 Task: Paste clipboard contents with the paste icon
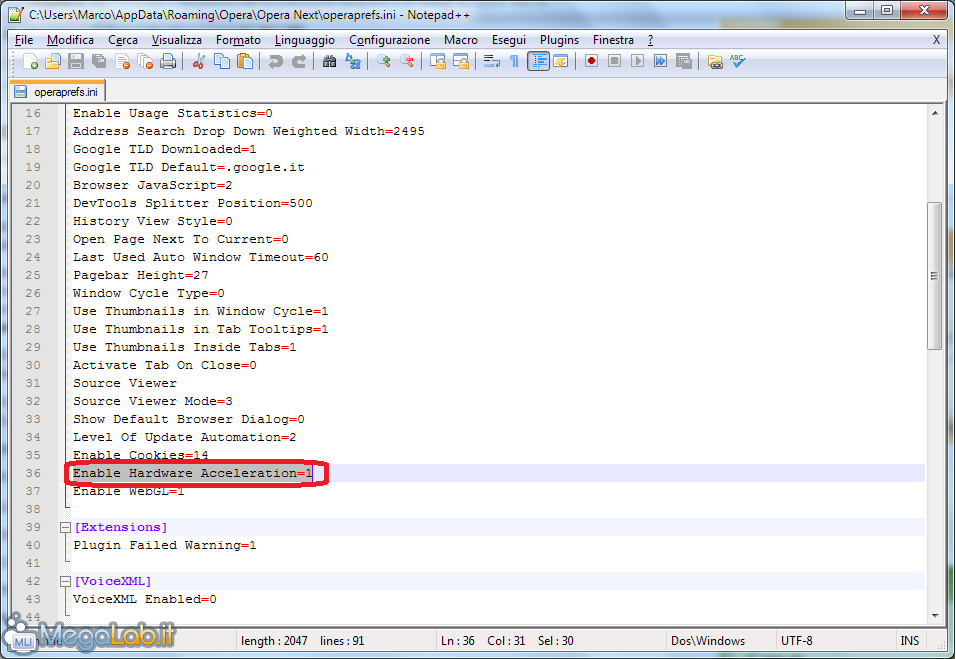click(x=245, y=61)
